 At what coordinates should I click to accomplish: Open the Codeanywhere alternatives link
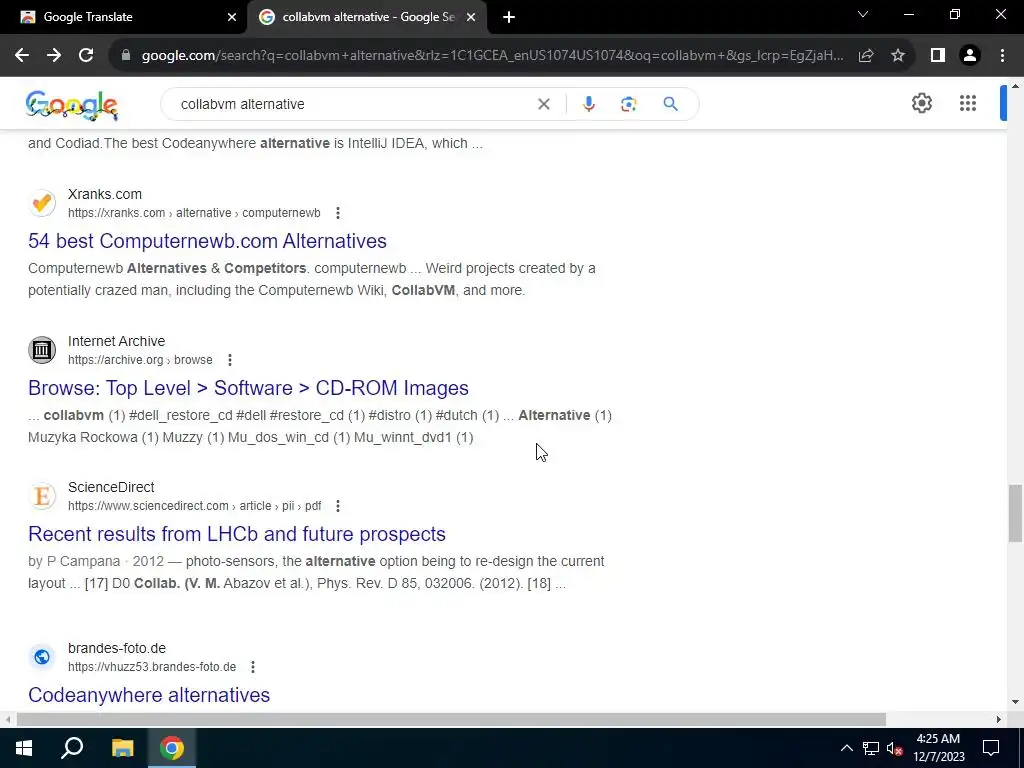click(x=149, y=695)
